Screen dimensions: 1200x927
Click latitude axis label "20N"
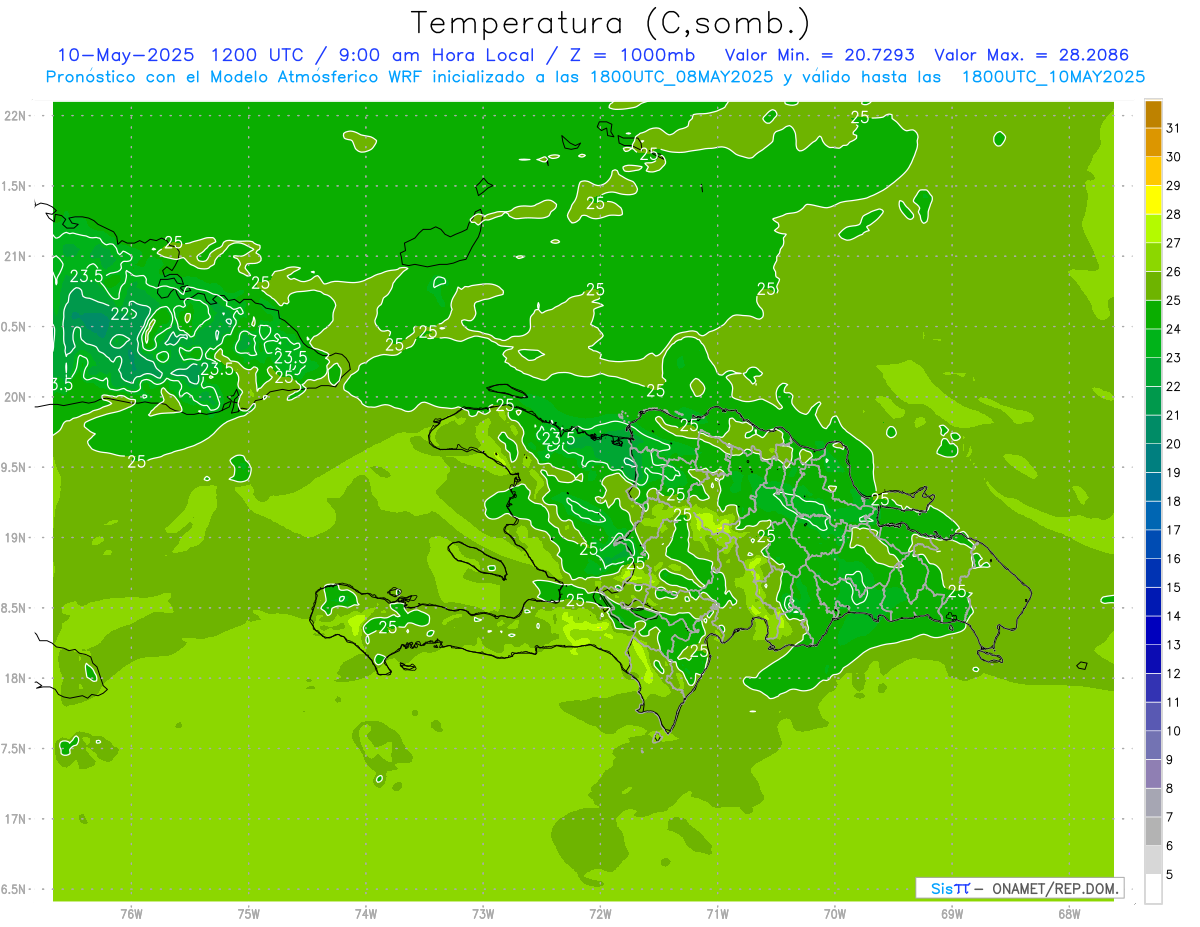click(x=14, y=397)
